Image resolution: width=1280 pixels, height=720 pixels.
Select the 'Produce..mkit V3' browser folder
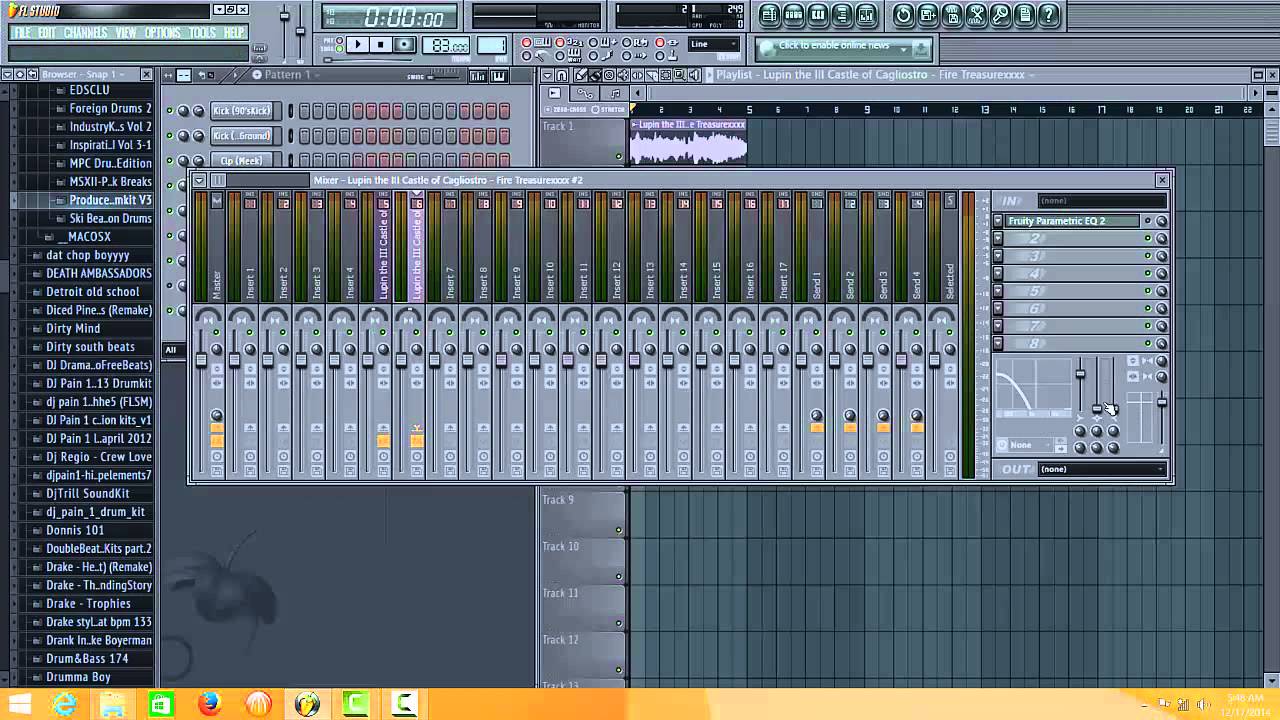110,200
